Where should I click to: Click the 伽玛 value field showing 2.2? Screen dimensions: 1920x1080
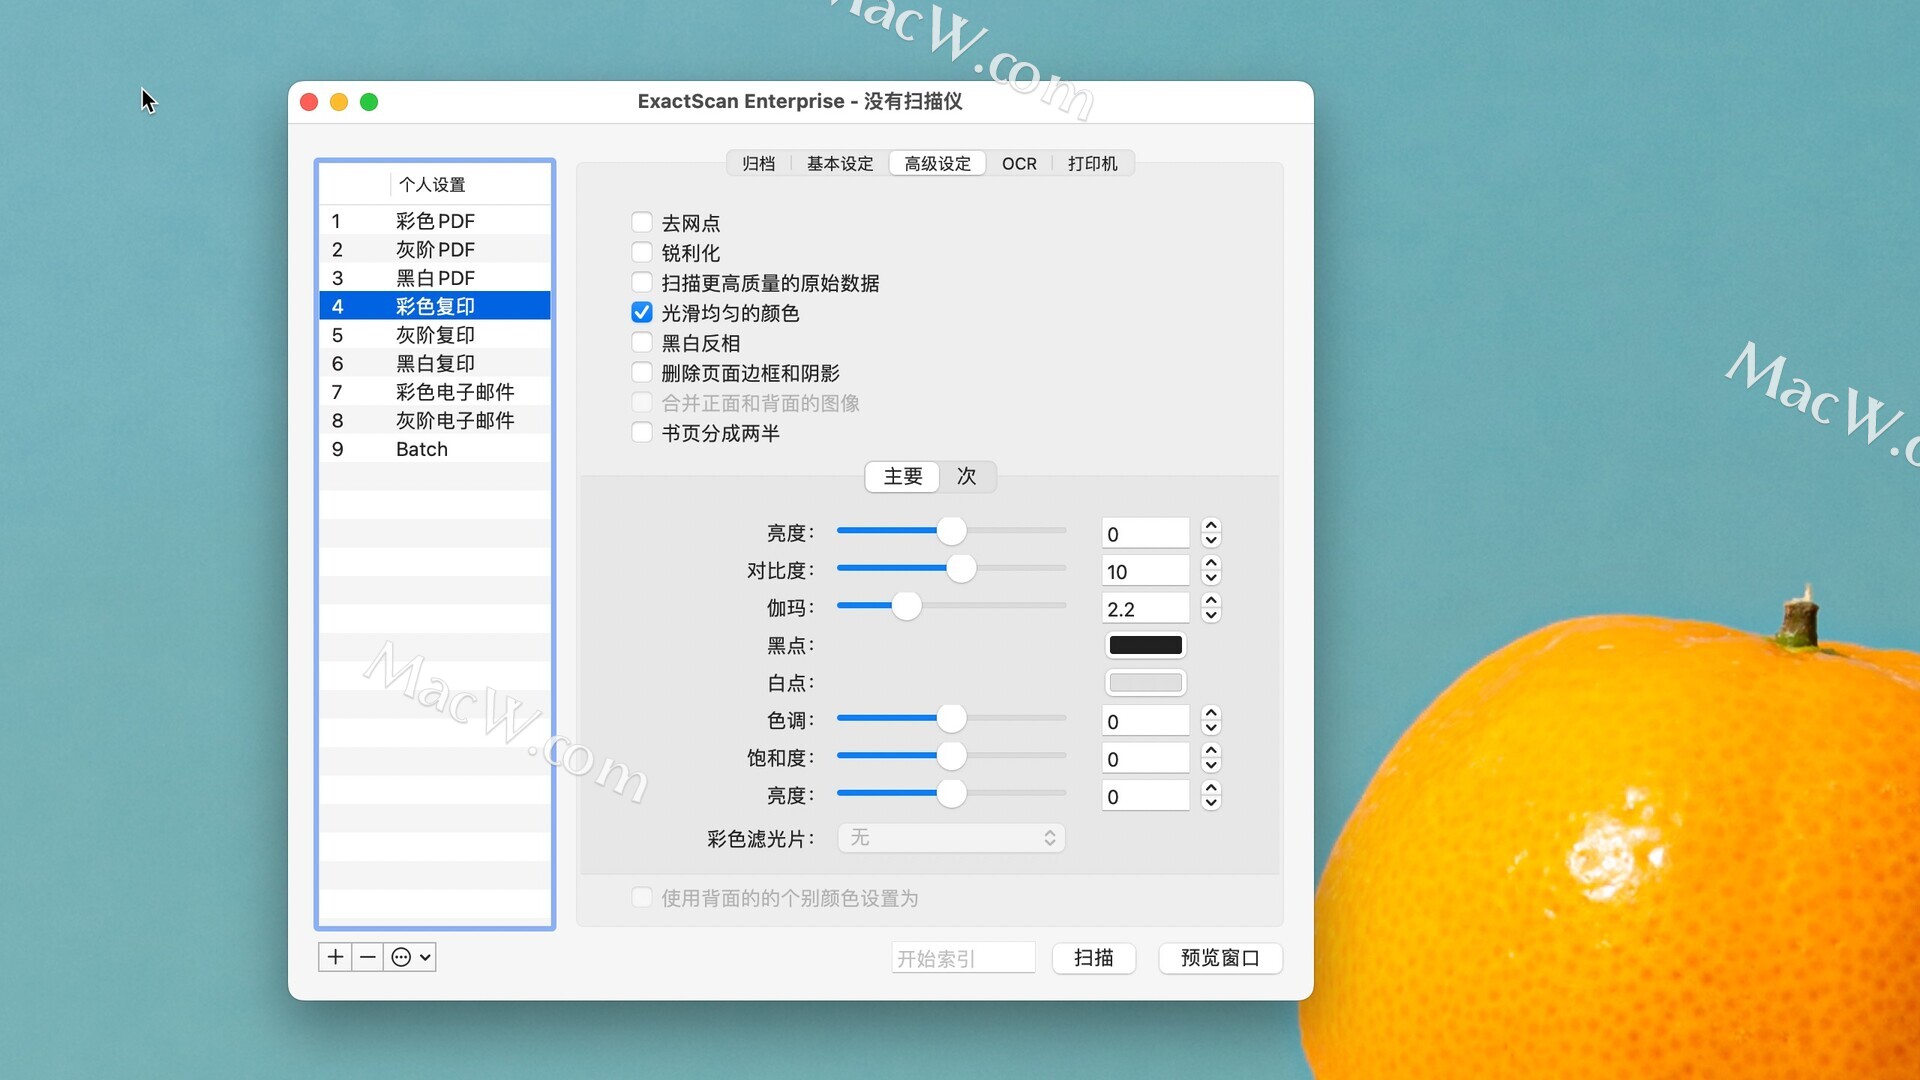(x=1145, y=608)
